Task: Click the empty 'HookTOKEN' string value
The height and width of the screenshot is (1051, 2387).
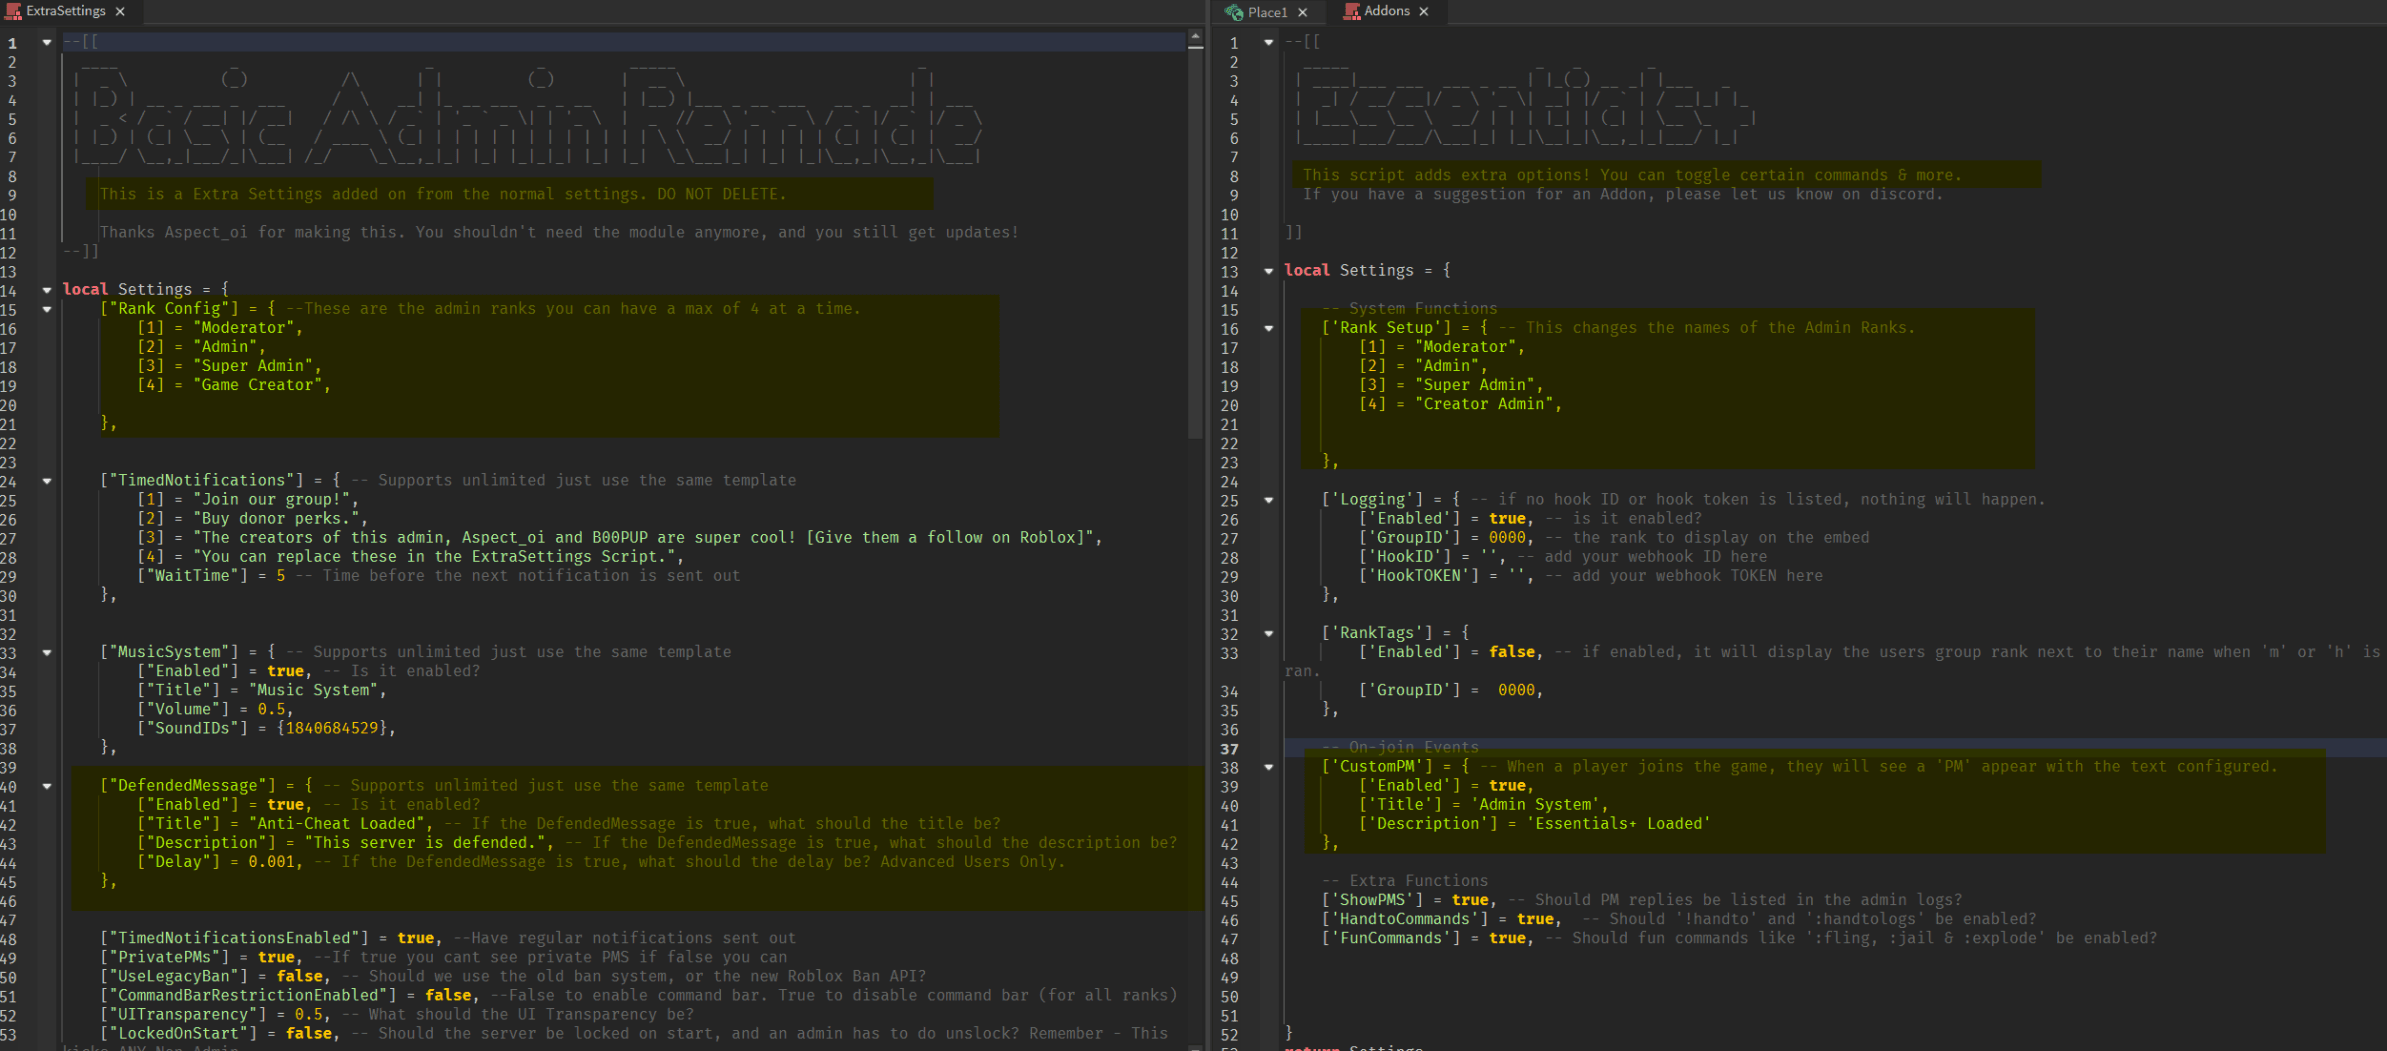Action: pyautogui.click(x=1517, y=575)
